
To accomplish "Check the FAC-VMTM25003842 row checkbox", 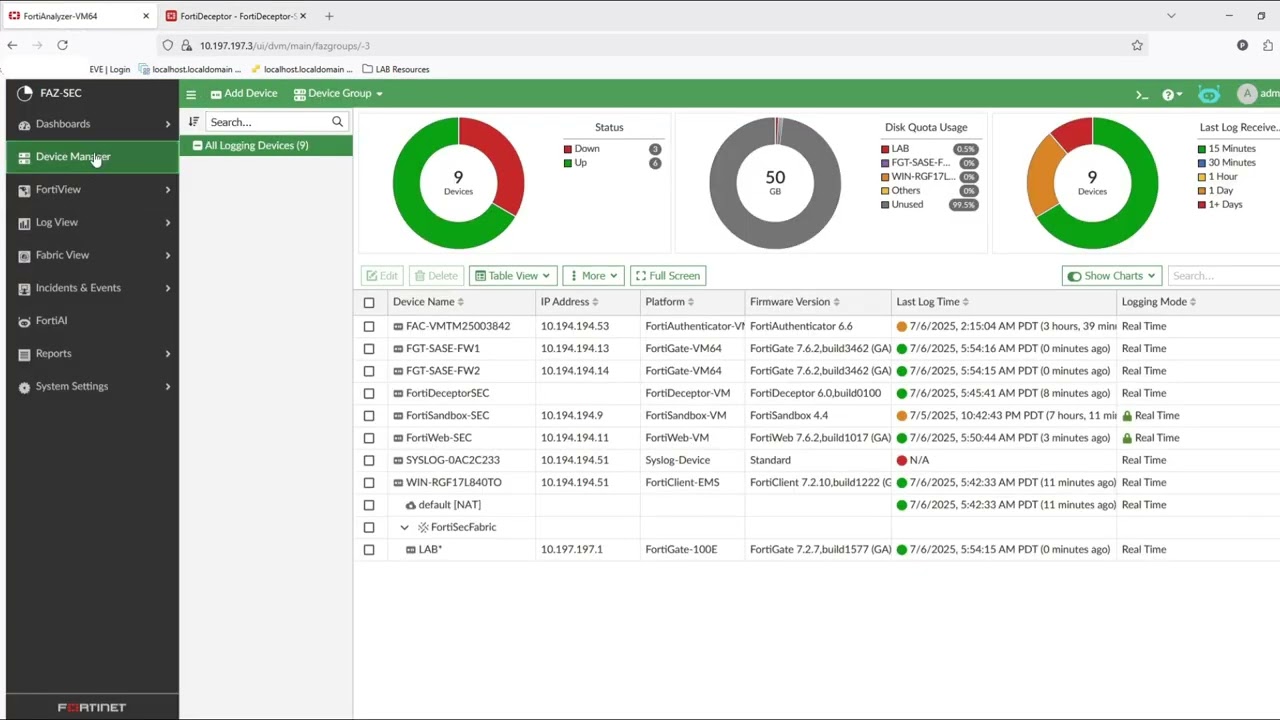I will click(x=369, y=327).
